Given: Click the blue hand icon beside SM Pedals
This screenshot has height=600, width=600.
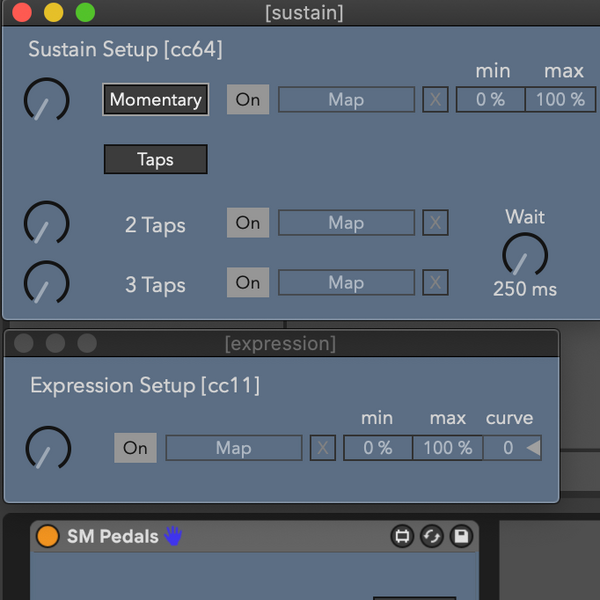Looking at the screenshot, I should 174,537.
